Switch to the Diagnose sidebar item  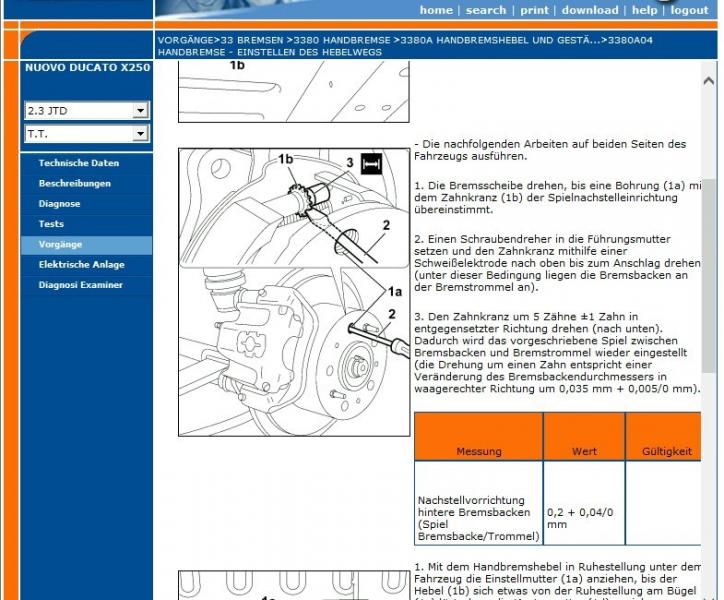[59, 204]
